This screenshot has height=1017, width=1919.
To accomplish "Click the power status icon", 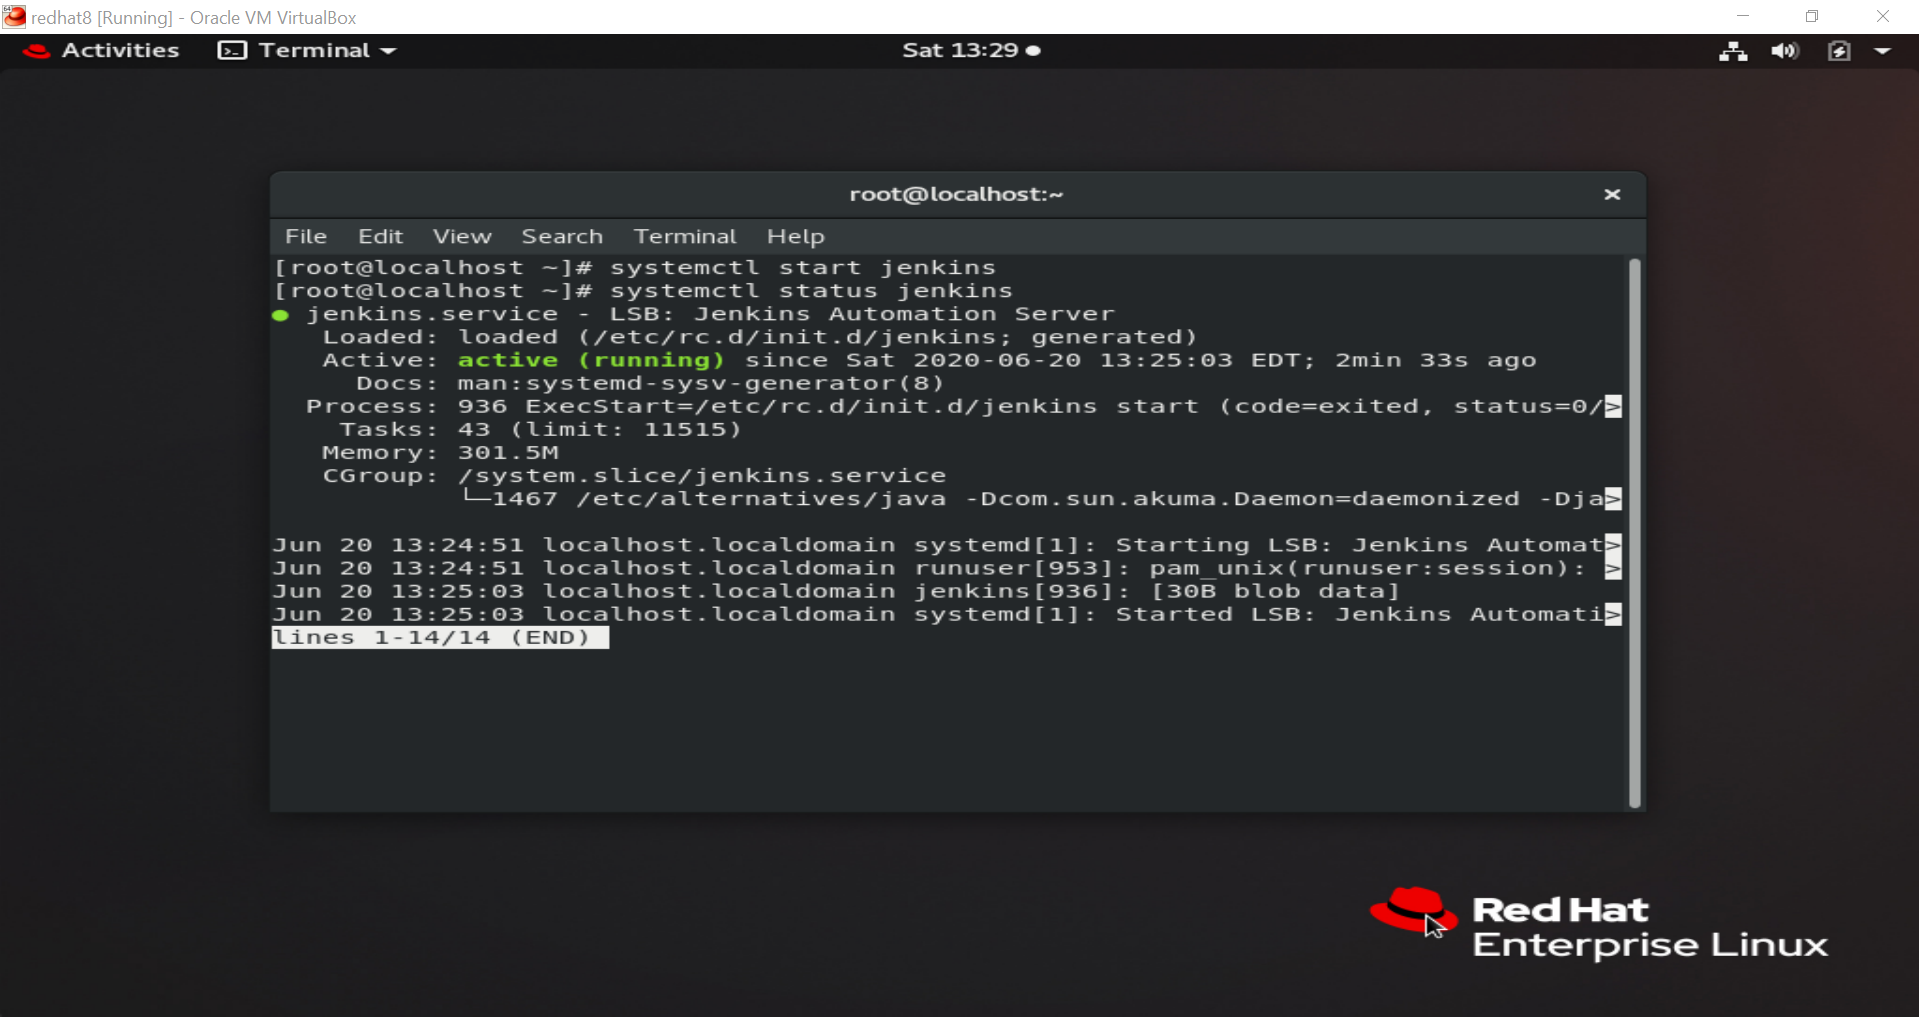I will click(1839, 51).
